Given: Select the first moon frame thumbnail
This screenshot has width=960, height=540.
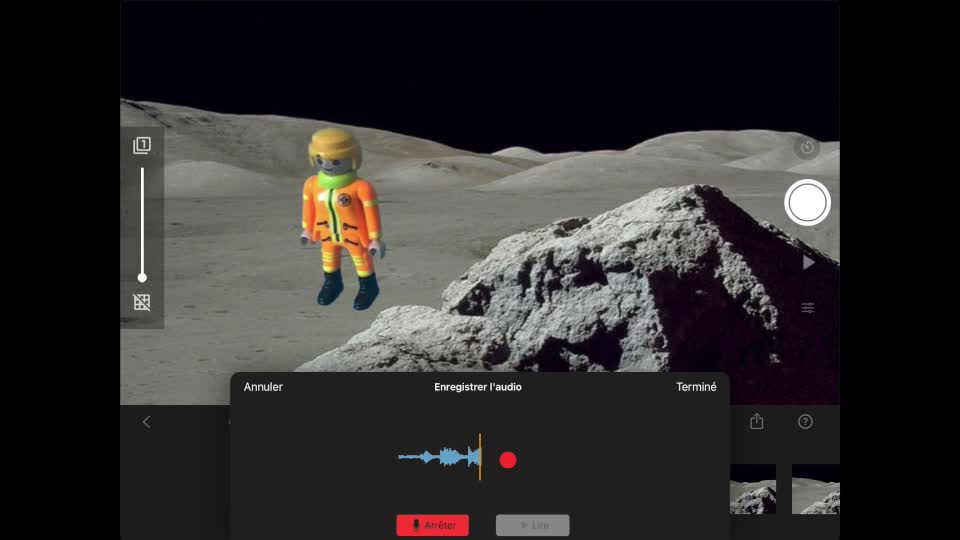Looking at the screenshot, I should pyautogui.click(x=753, y=489).
